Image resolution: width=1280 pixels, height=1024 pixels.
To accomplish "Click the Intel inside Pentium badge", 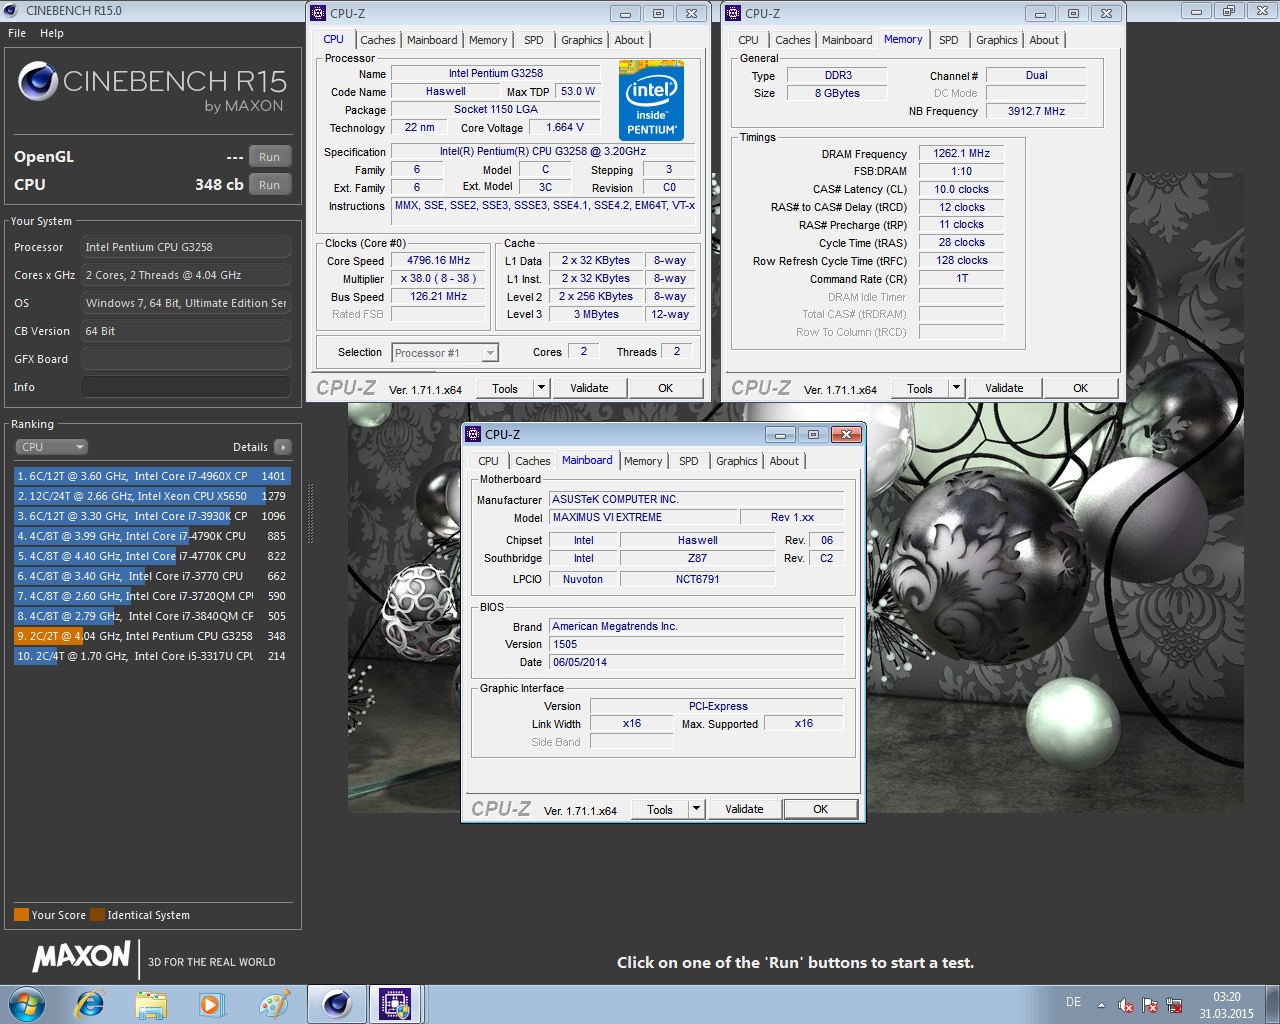I will (651, 100).
